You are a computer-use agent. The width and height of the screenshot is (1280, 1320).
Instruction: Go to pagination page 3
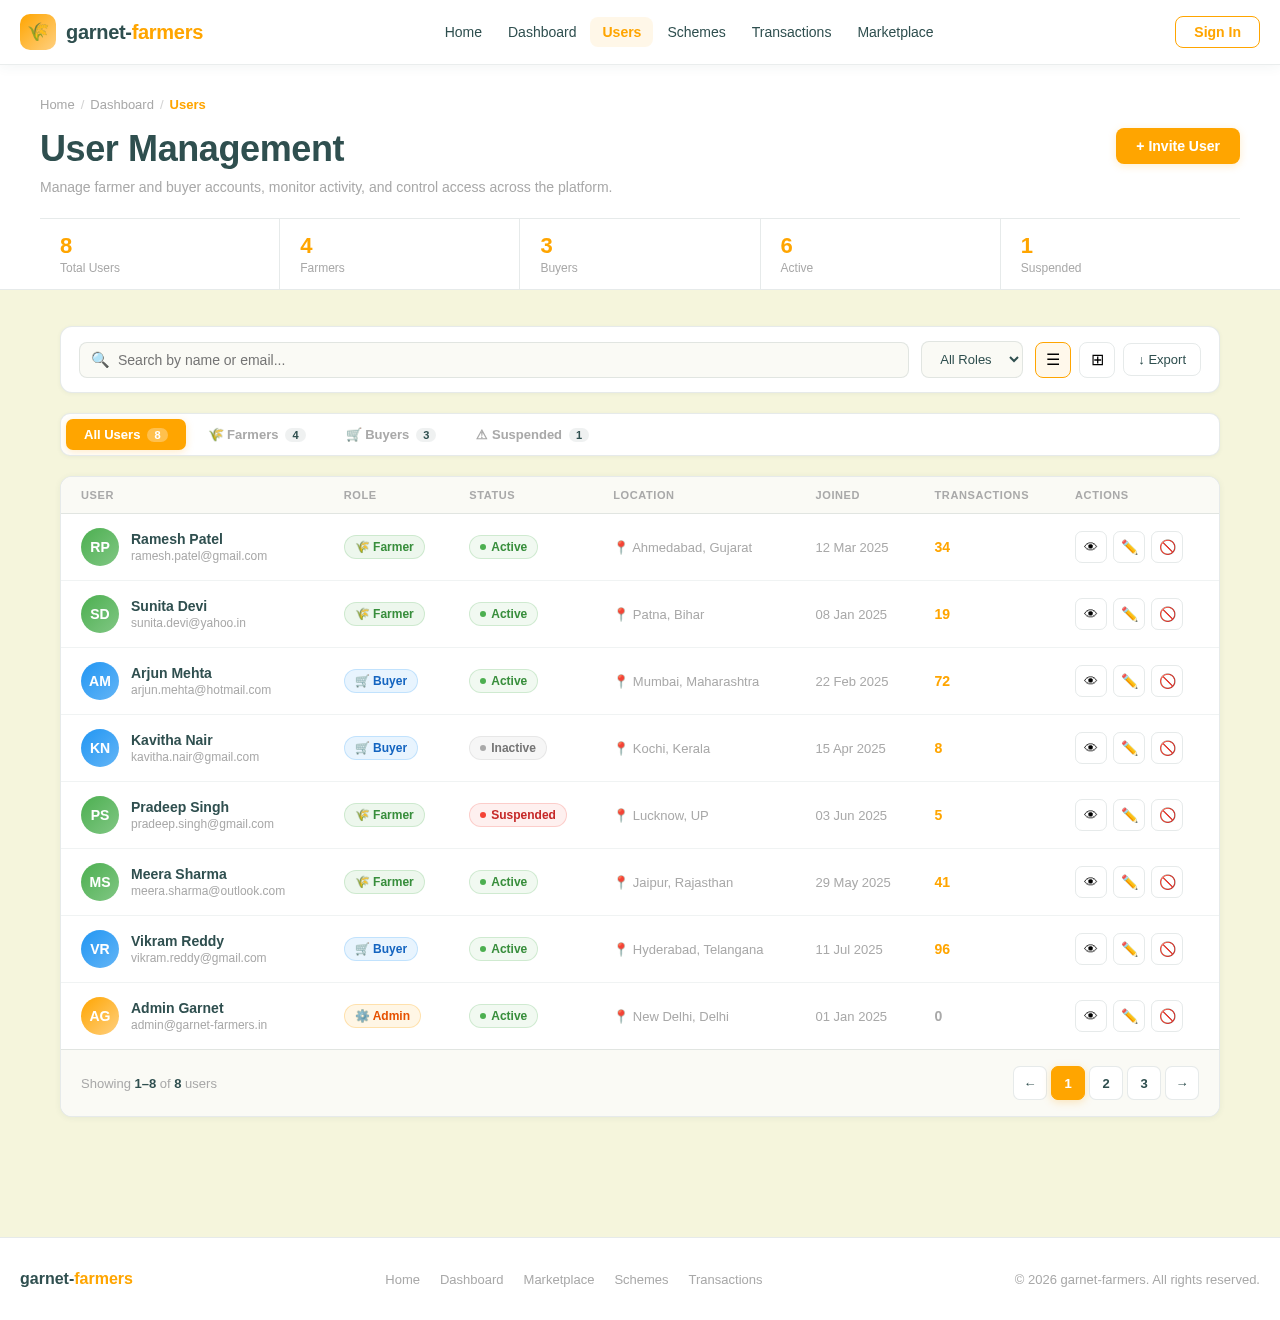pyautogui.click(x=1144, y=1083)
